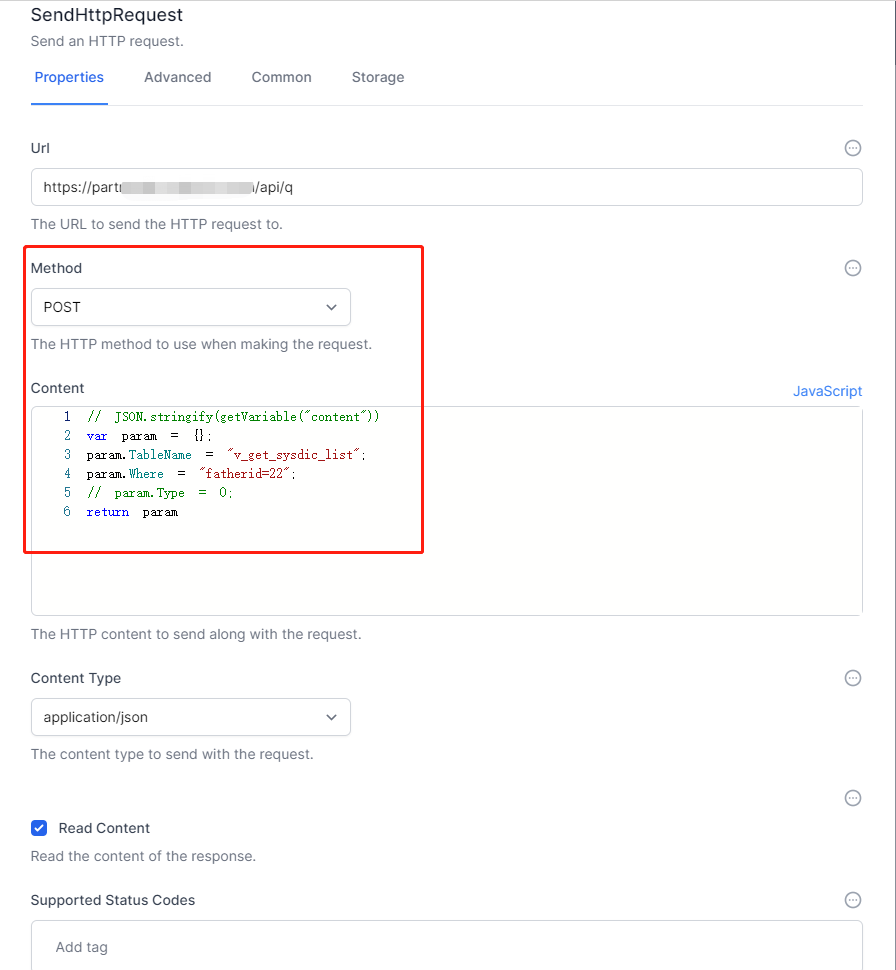Click the chevron arrow on the Method dropdown
The width and height of the screenshot is (896, 970).
[331, 307]
